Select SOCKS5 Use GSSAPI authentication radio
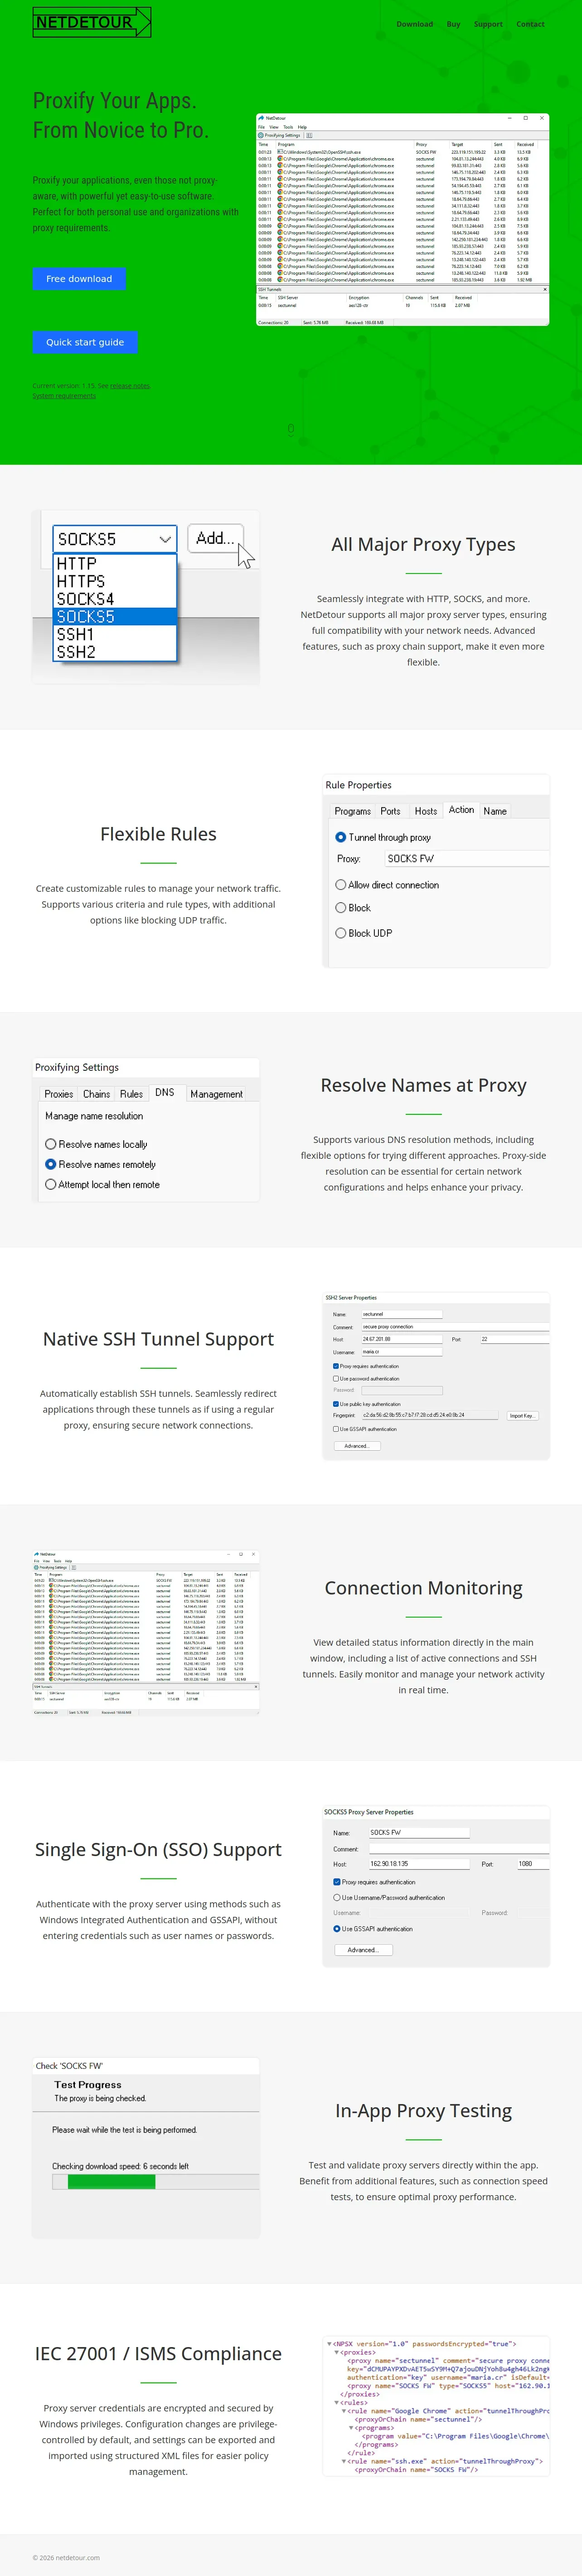582x2576 pixels. 337,1929
